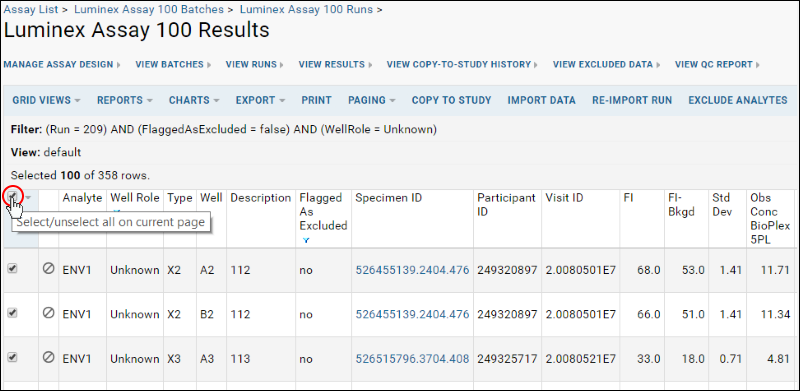
Task: Click the Re-Import Run button
Action: click(632, 100)
